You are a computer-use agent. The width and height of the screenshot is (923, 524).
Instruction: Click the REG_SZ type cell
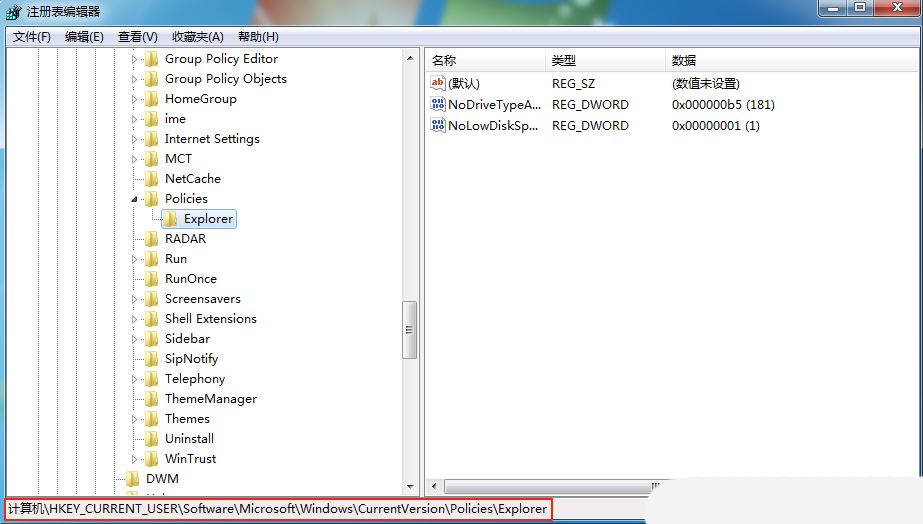click(x=573, y=84)
